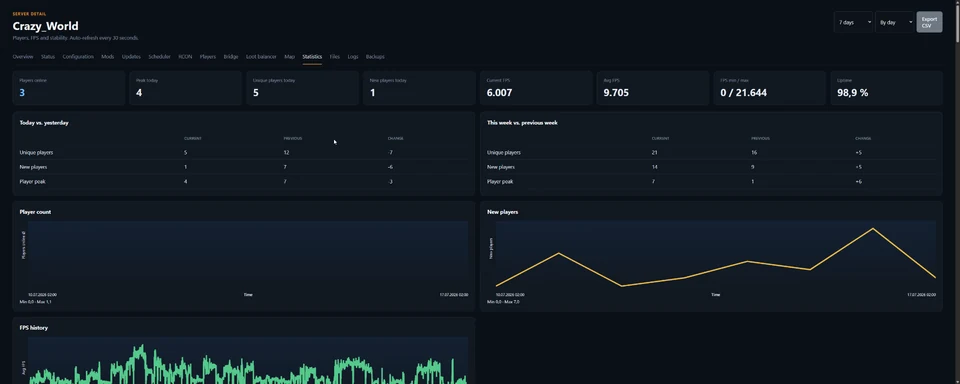
Task: Click the Crazy_World server title
Action: [x=45, y=26]
